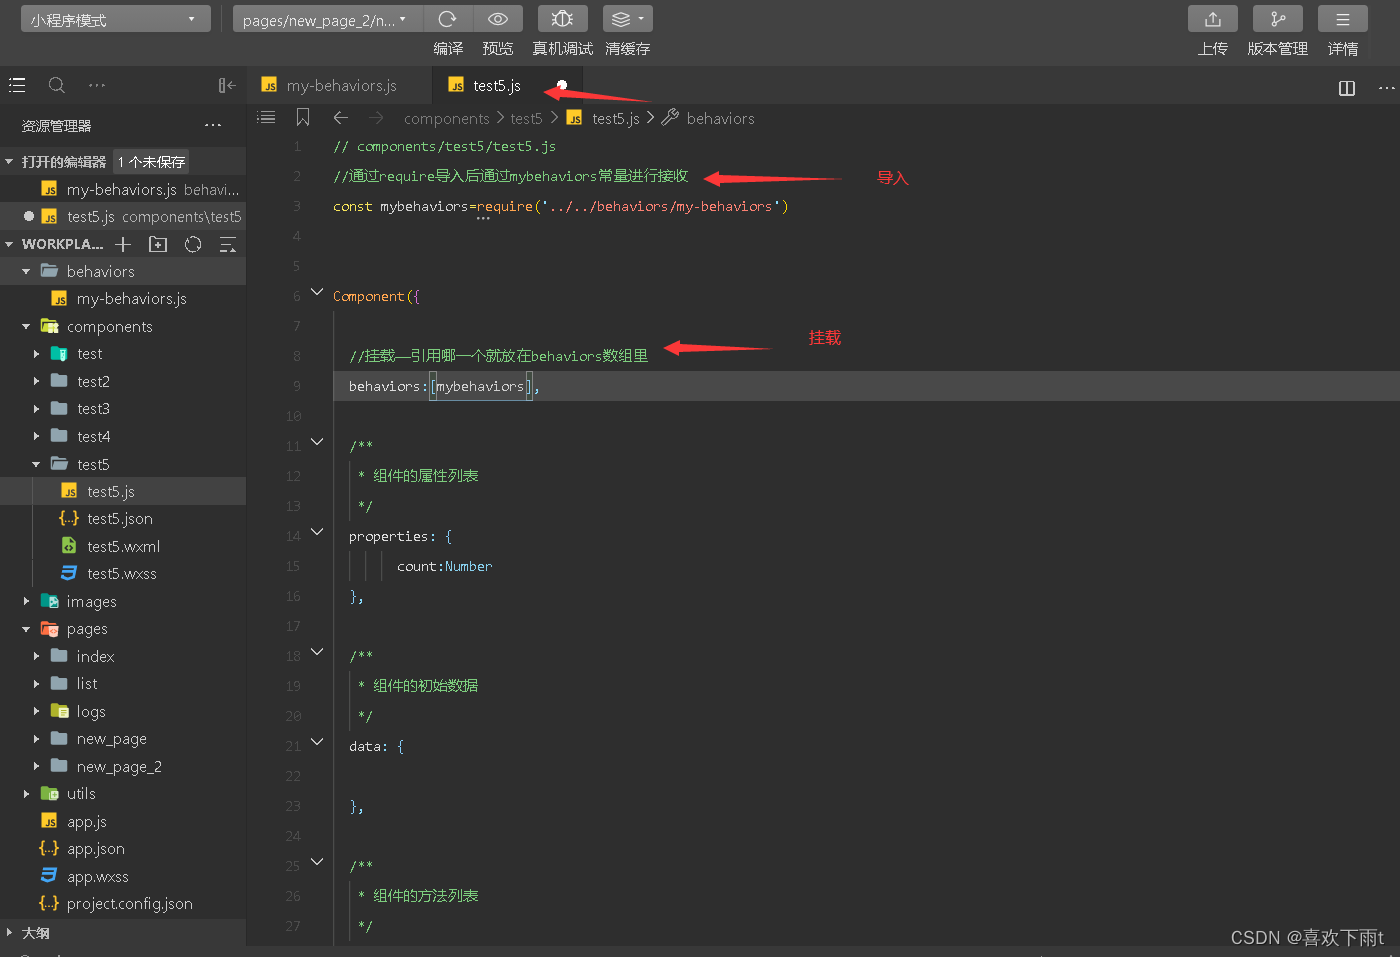Collapse the open editors section
The image size is (1400, 957).
[9, 162]
